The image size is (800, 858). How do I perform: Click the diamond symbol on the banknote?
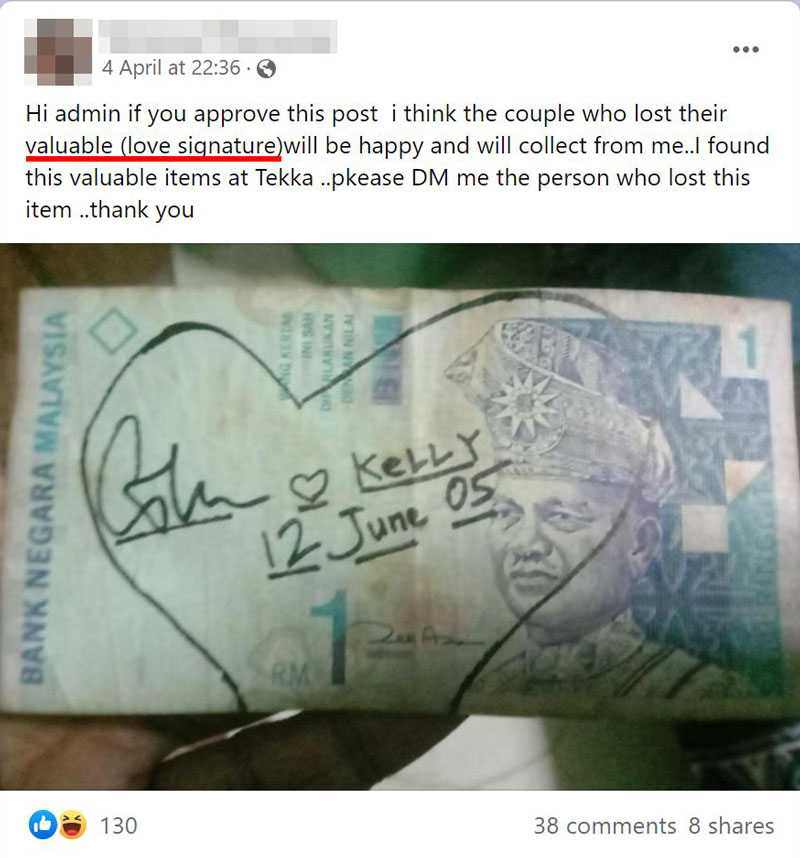pyautogui.click(x=114, y=330)
